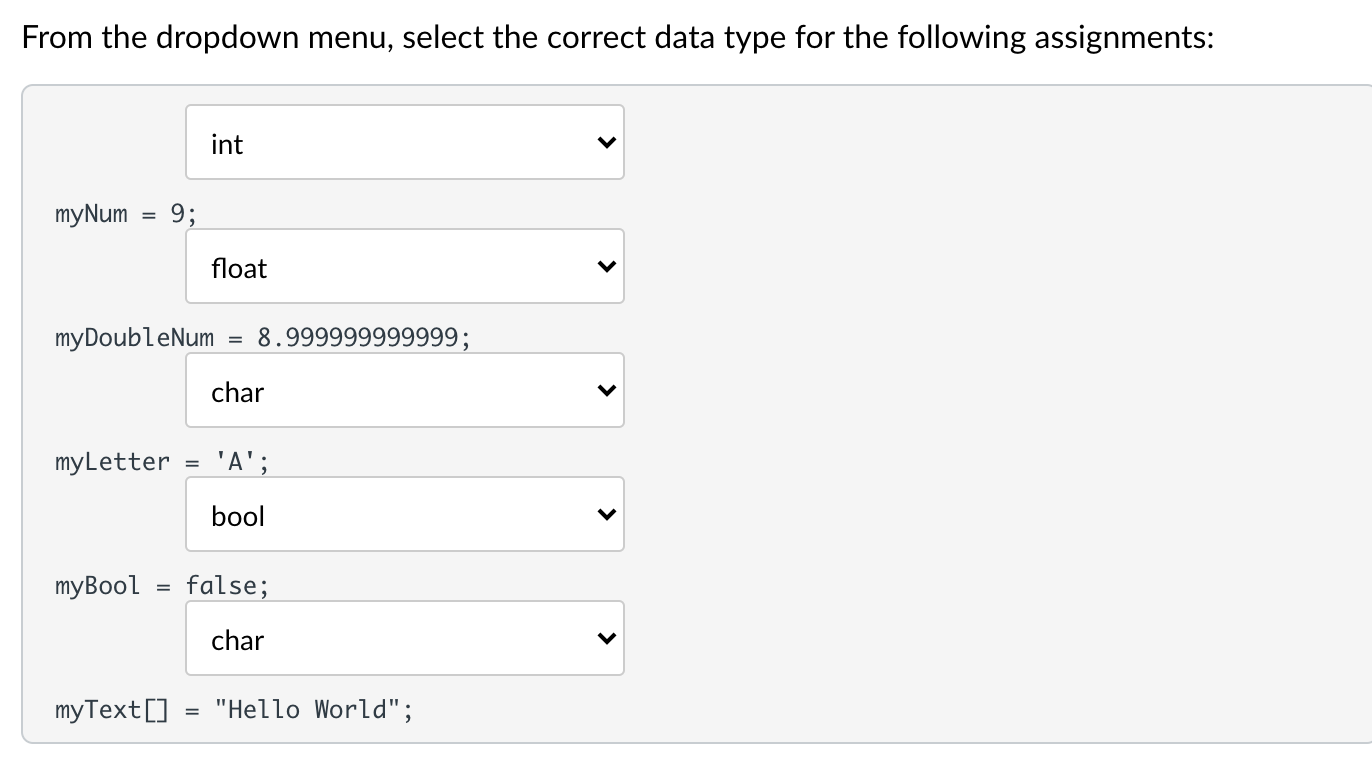Open the char dropdown above myLetter
Image resolution: width=1372 pixels, height=774 pixels.
[x=404, y=391]
